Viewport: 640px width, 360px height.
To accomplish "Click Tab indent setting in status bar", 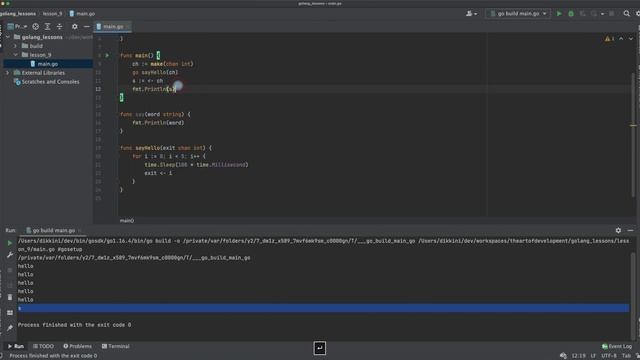I will [626, 356].
